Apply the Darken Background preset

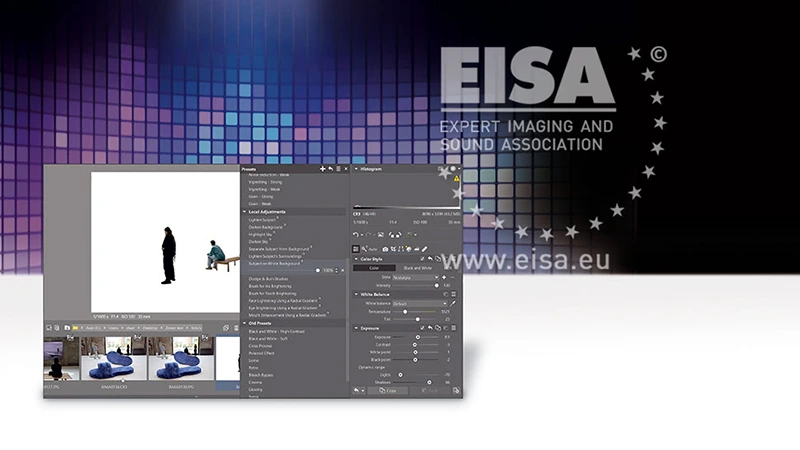265,227
